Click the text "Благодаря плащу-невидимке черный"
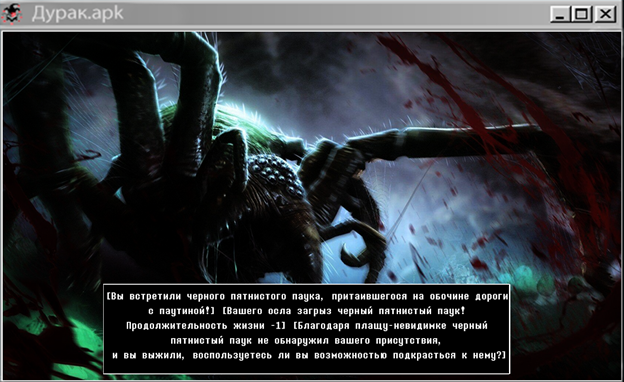The width and height of the screenshot is (624, 382). point(390,326)
